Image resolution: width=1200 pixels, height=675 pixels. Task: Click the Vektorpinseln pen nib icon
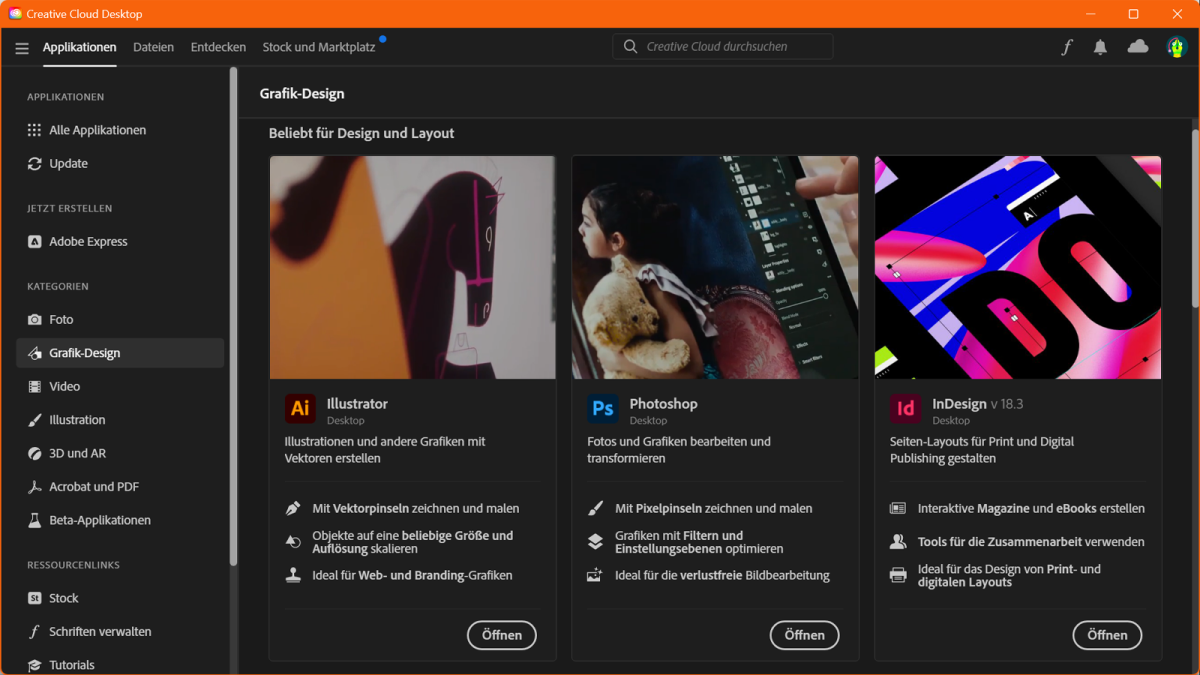[x=293, y=509]
